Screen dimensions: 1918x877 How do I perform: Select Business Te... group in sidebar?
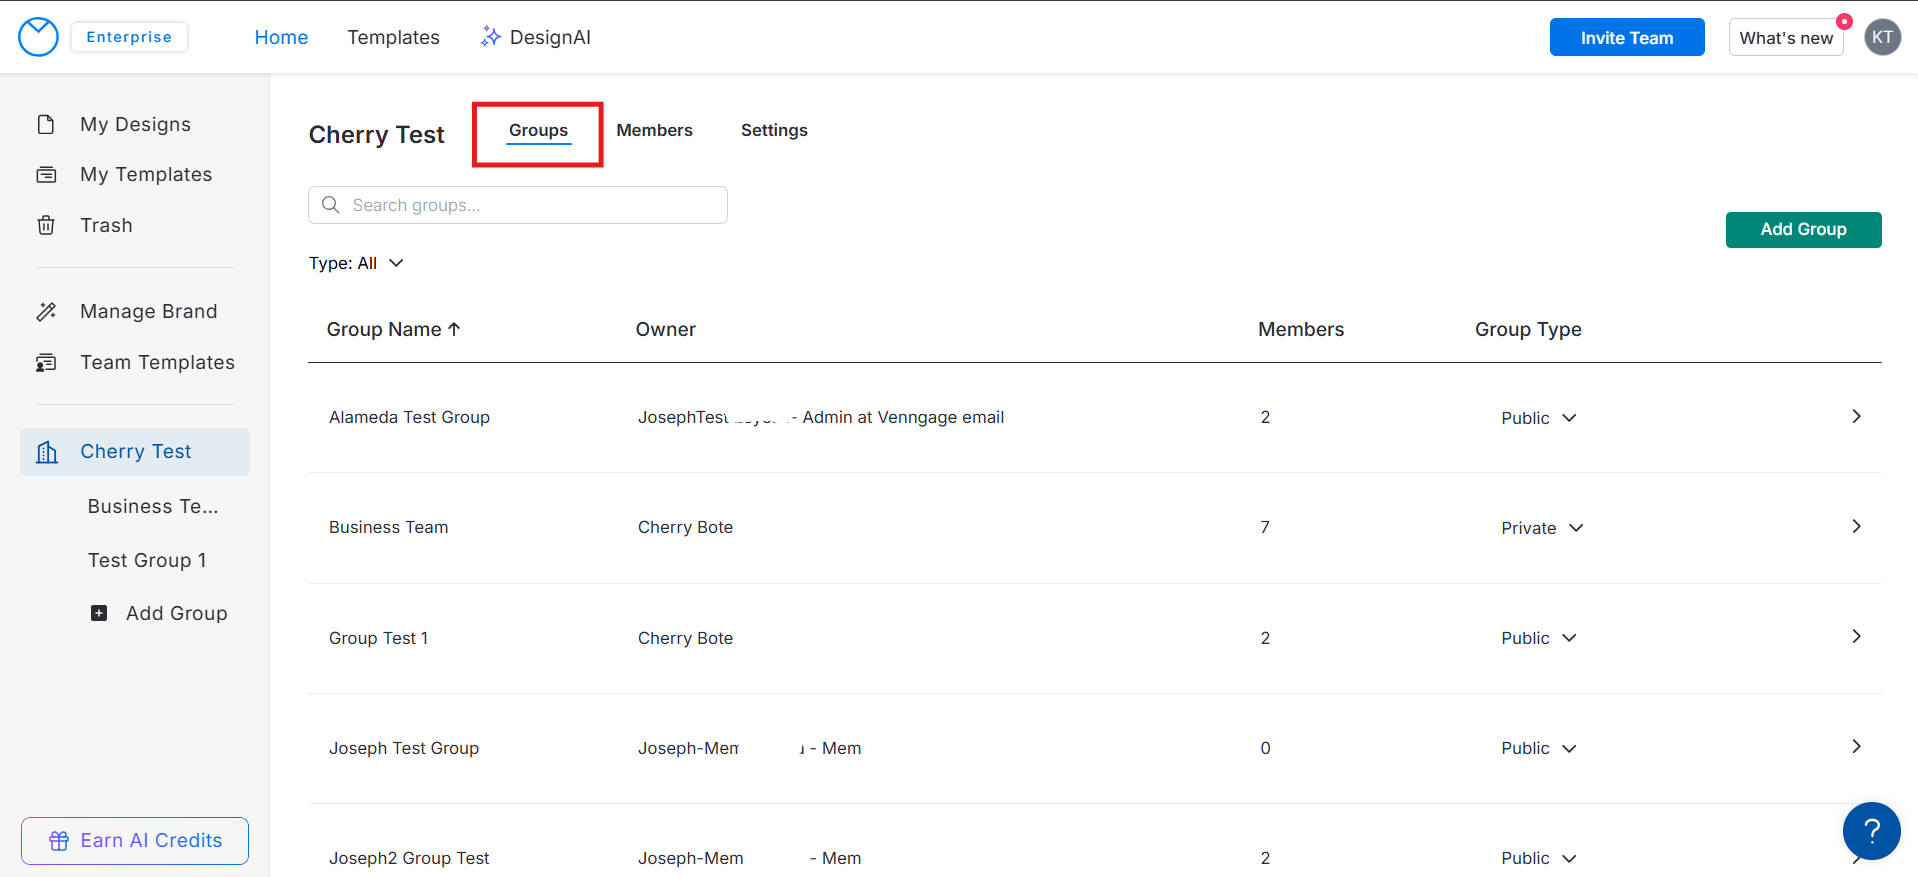153,506
